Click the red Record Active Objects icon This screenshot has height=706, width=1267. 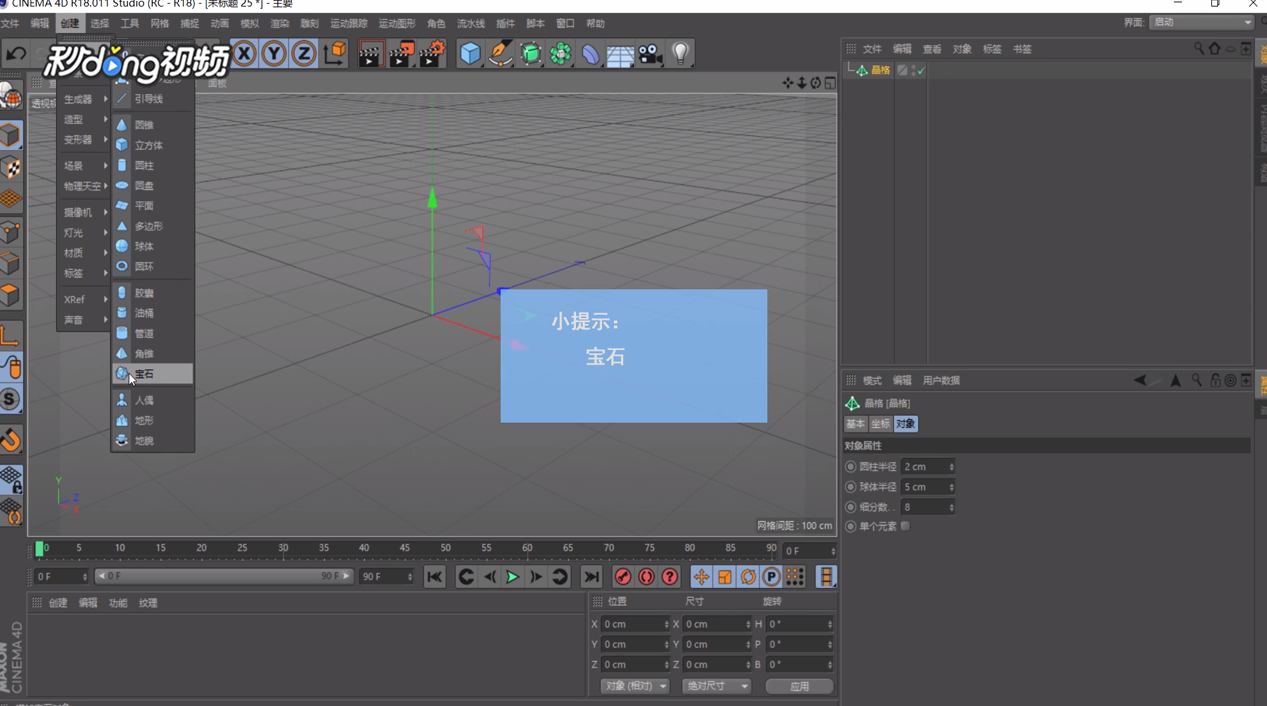click(x=623, y=577)
